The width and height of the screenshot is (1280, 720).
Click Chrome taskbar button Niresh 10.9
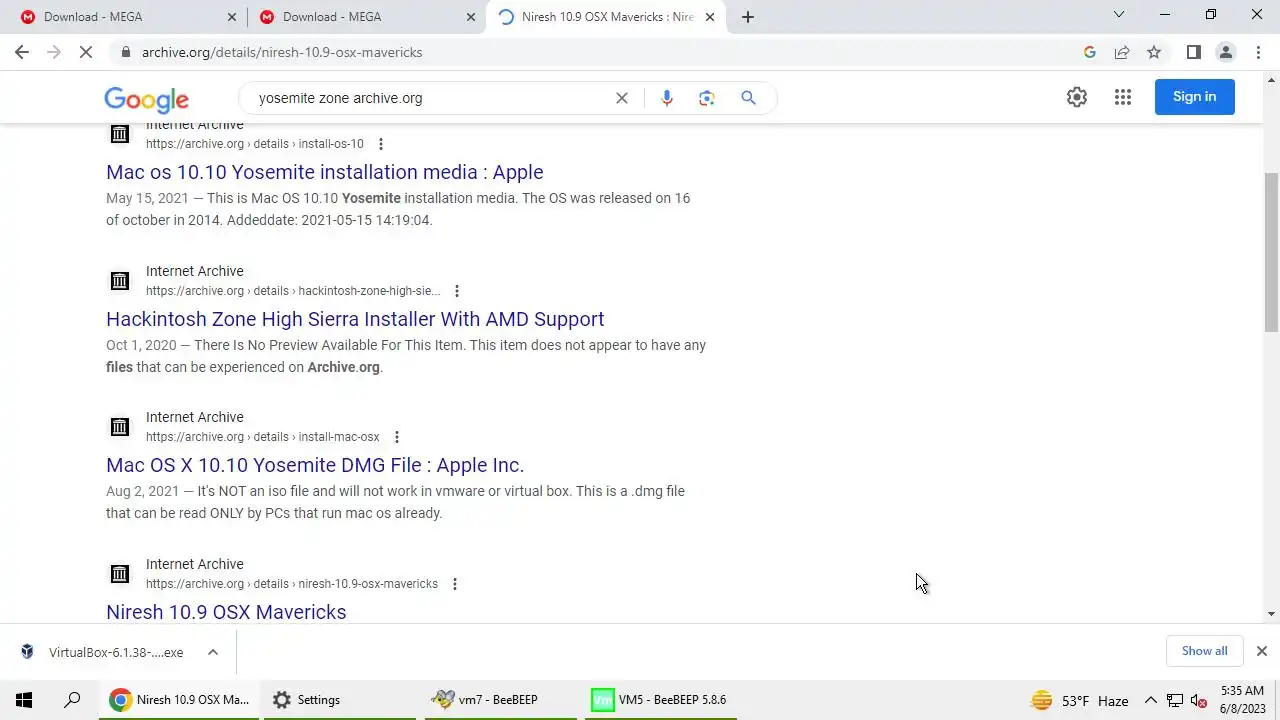(180, 700)
